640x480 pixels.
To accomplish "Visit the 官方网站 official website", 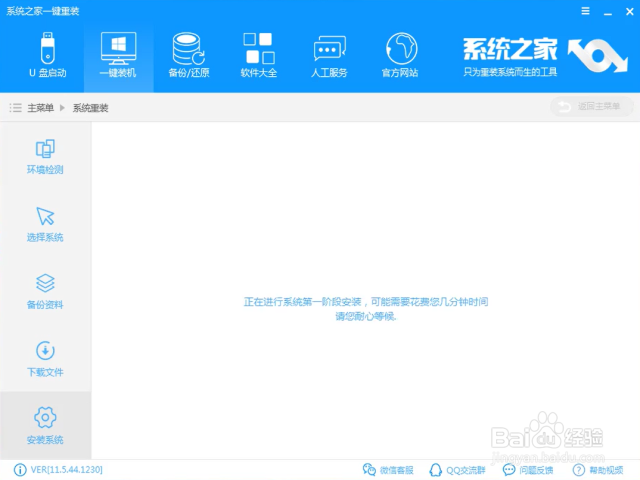I will tap(400, 55).
